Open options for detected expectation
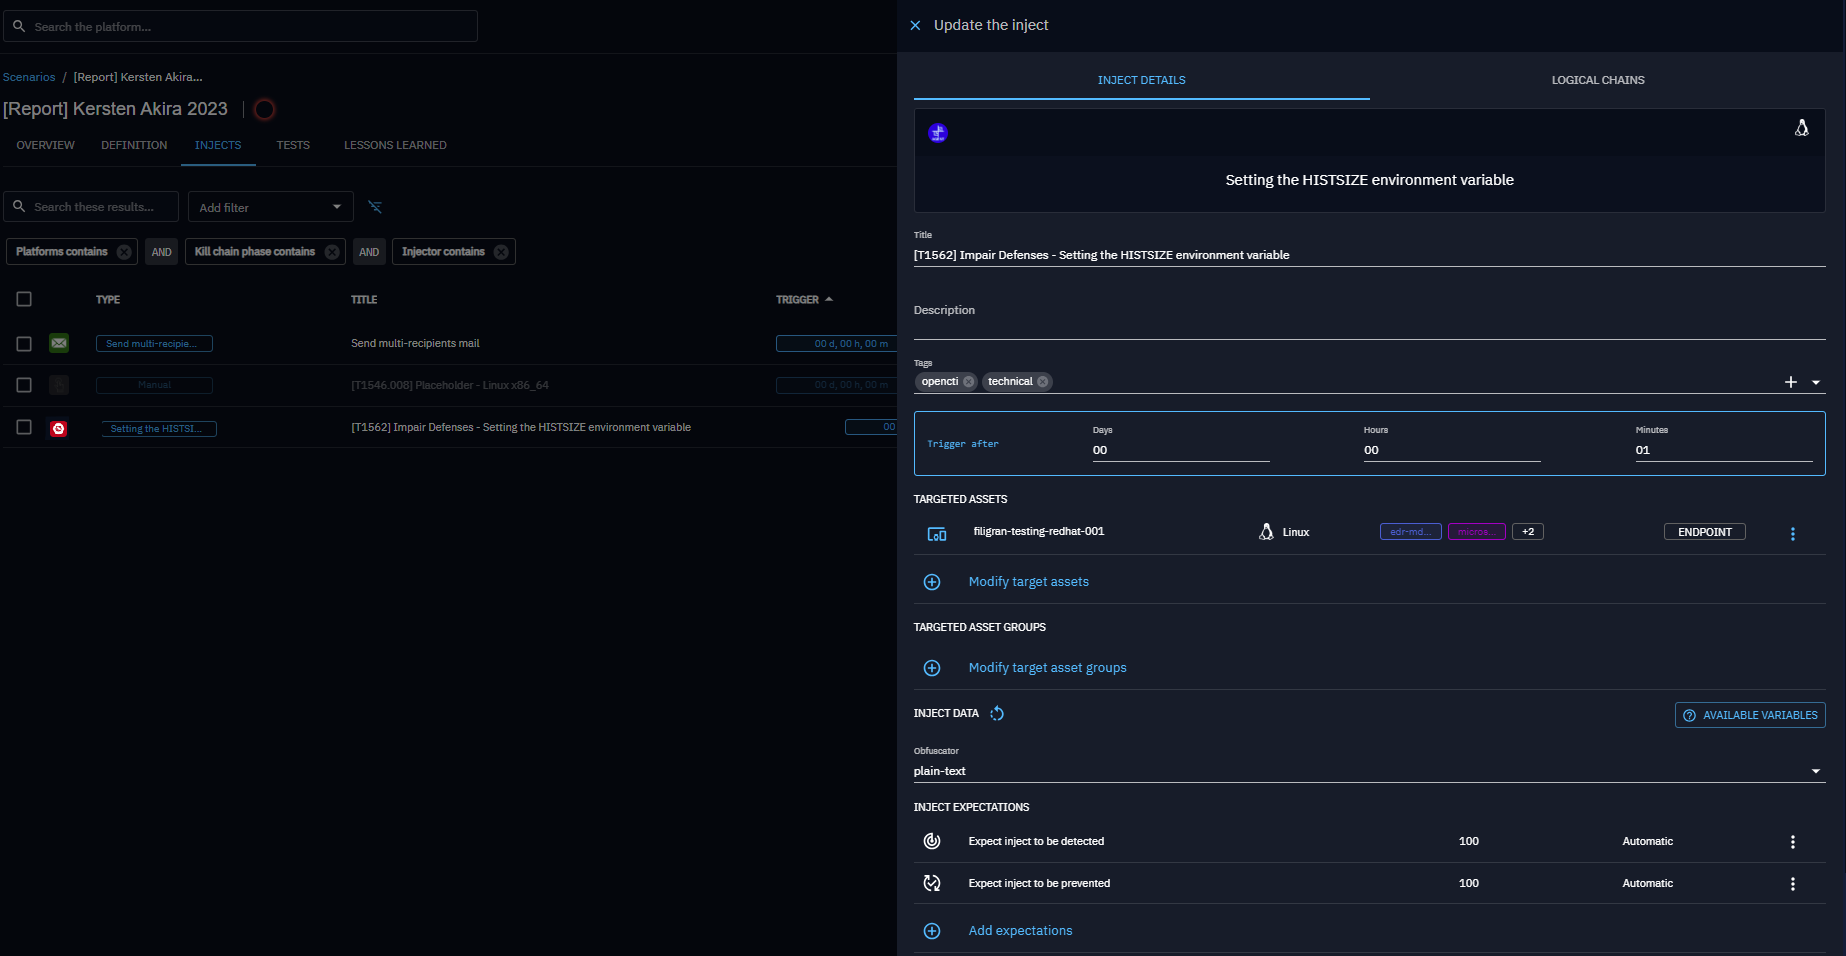Image resolution: width=1846 pixels, height=956 pixels. pyautogui.click(x=1792, y=842)
